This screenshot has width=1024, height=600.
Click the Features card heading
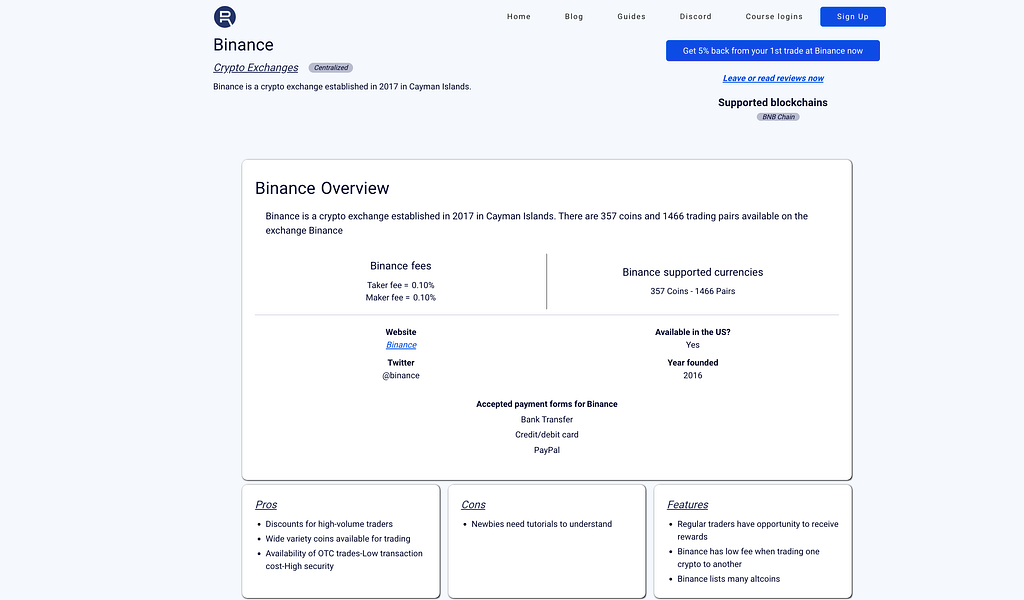tap(687, 505)
